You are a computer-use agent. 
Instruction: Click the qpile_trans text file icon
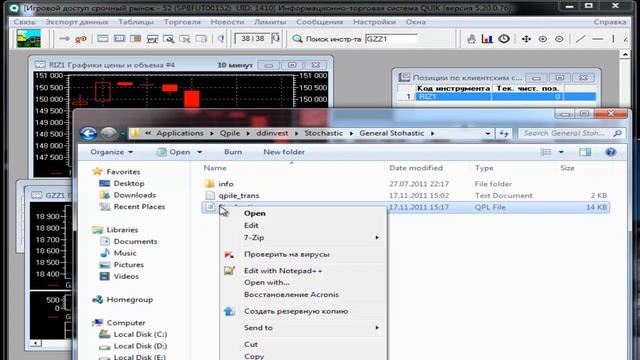[x=210, y=196]
